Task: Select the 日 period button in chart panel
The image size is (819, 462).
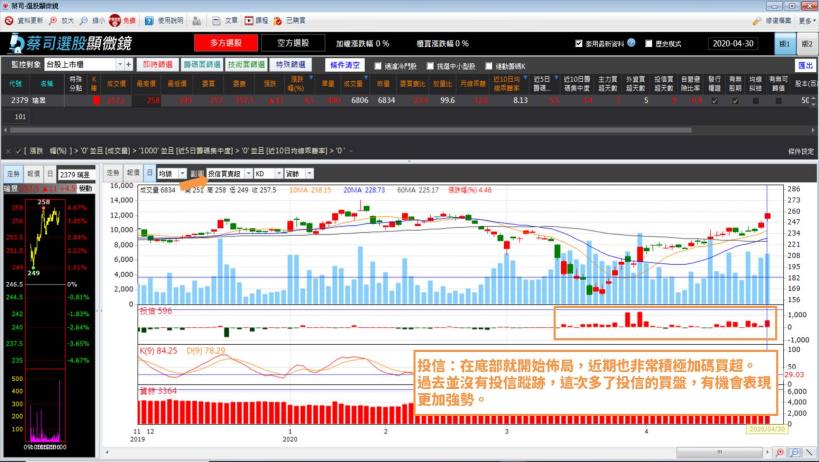Action: pyautogui.click(x=149, y=173)
